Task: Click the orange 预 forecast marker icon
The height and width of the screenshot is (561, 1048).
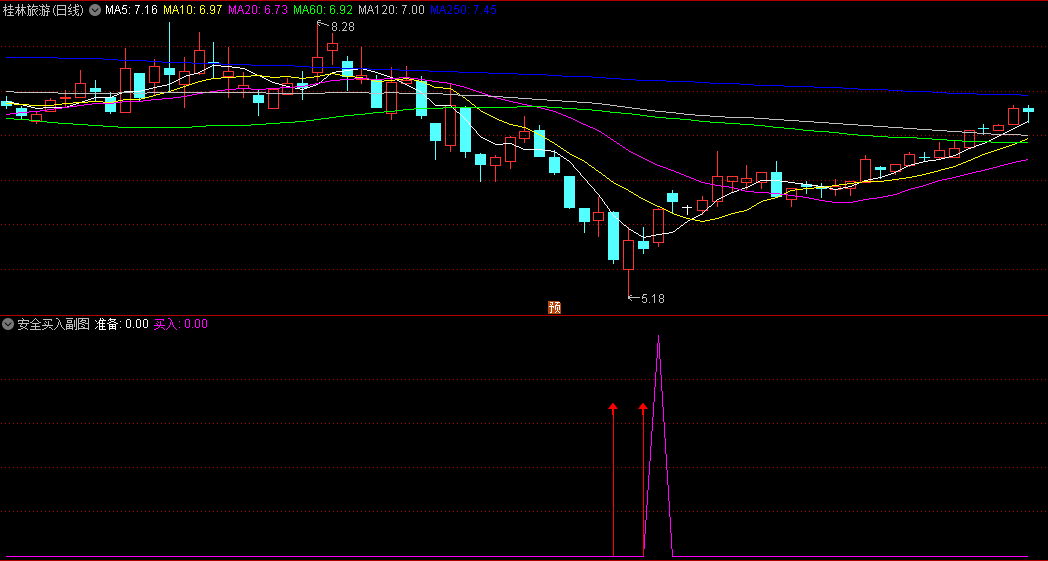Action: click(x=554, y=308)
